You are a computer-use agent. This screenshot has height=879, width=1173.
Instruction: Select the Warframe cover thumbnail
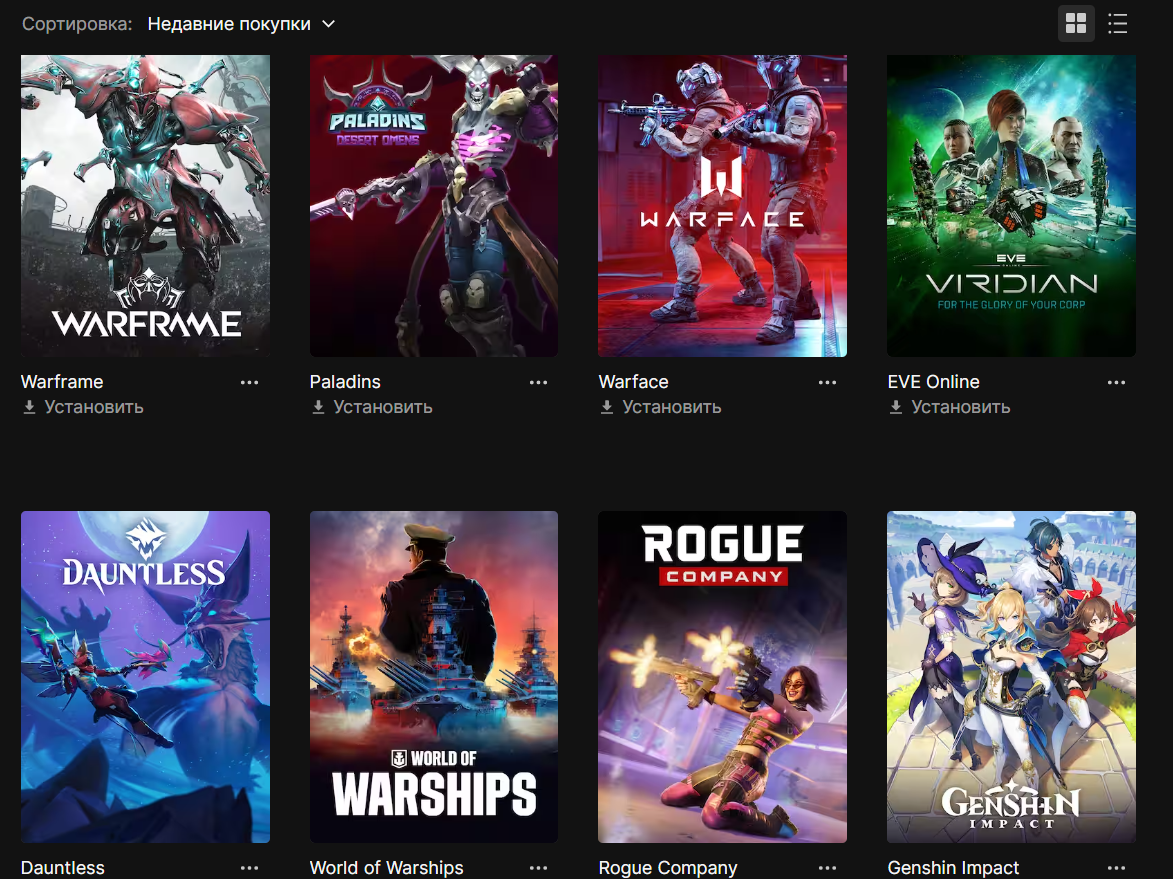coord(145,206)
